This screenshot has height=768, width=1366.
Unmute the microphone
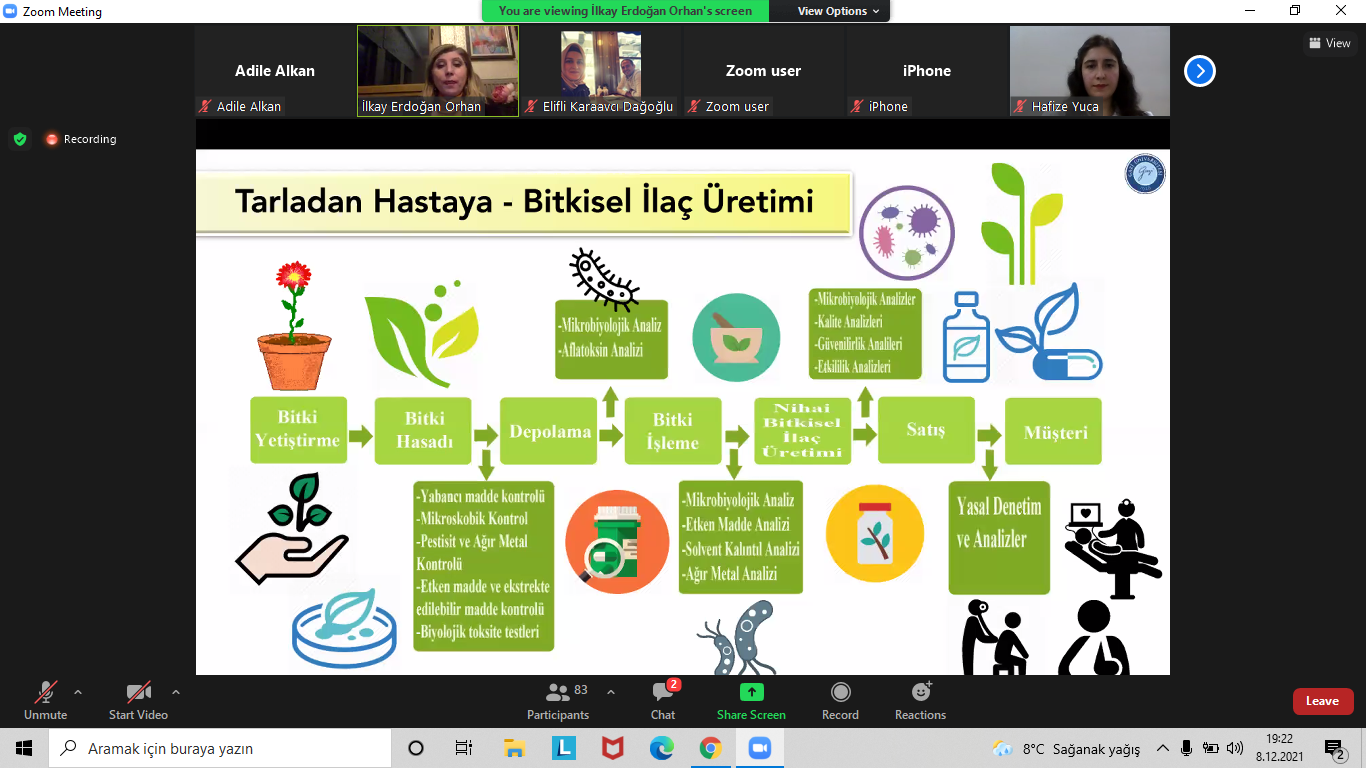pyautogui.click(x=46, y=700)
